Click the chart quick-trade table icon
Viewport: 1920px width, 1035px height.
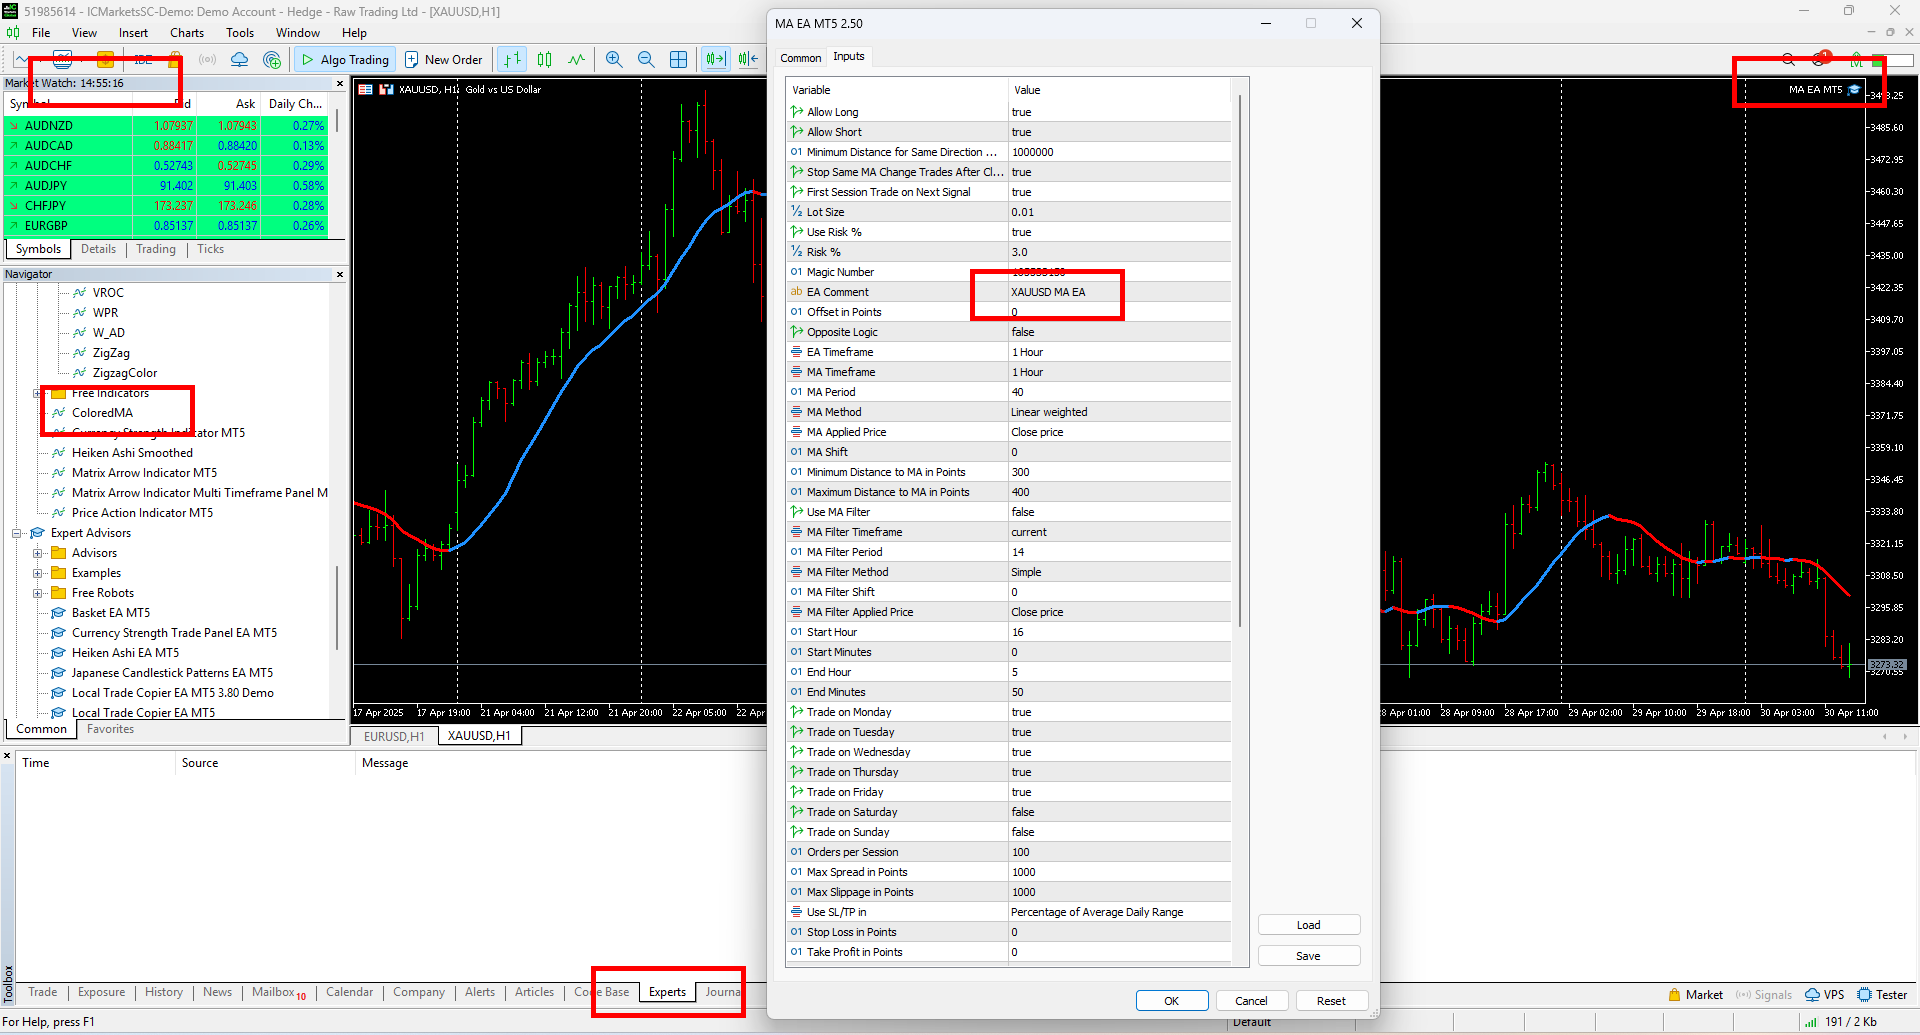tap(366, 90)
